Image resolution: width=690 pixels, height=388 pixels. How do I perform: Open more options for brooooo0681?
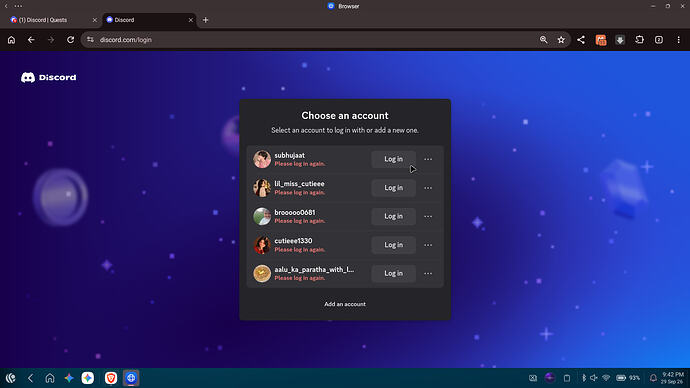coord(428,216)
